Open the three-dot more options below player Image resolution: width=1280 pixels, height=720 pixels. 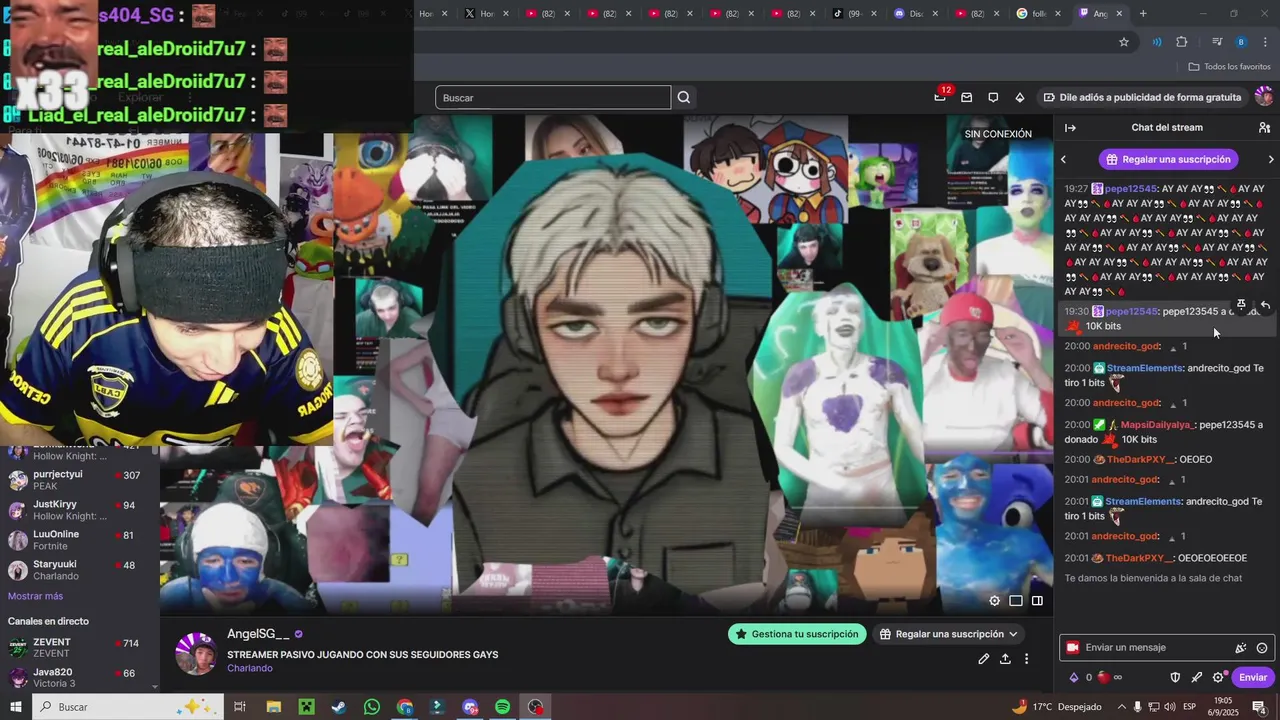[1026, 659]
